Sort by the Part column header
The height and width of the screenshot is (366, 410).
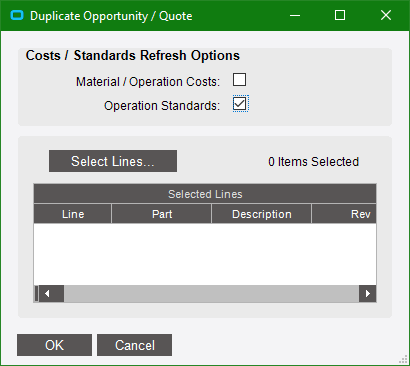tap(162, 214)
